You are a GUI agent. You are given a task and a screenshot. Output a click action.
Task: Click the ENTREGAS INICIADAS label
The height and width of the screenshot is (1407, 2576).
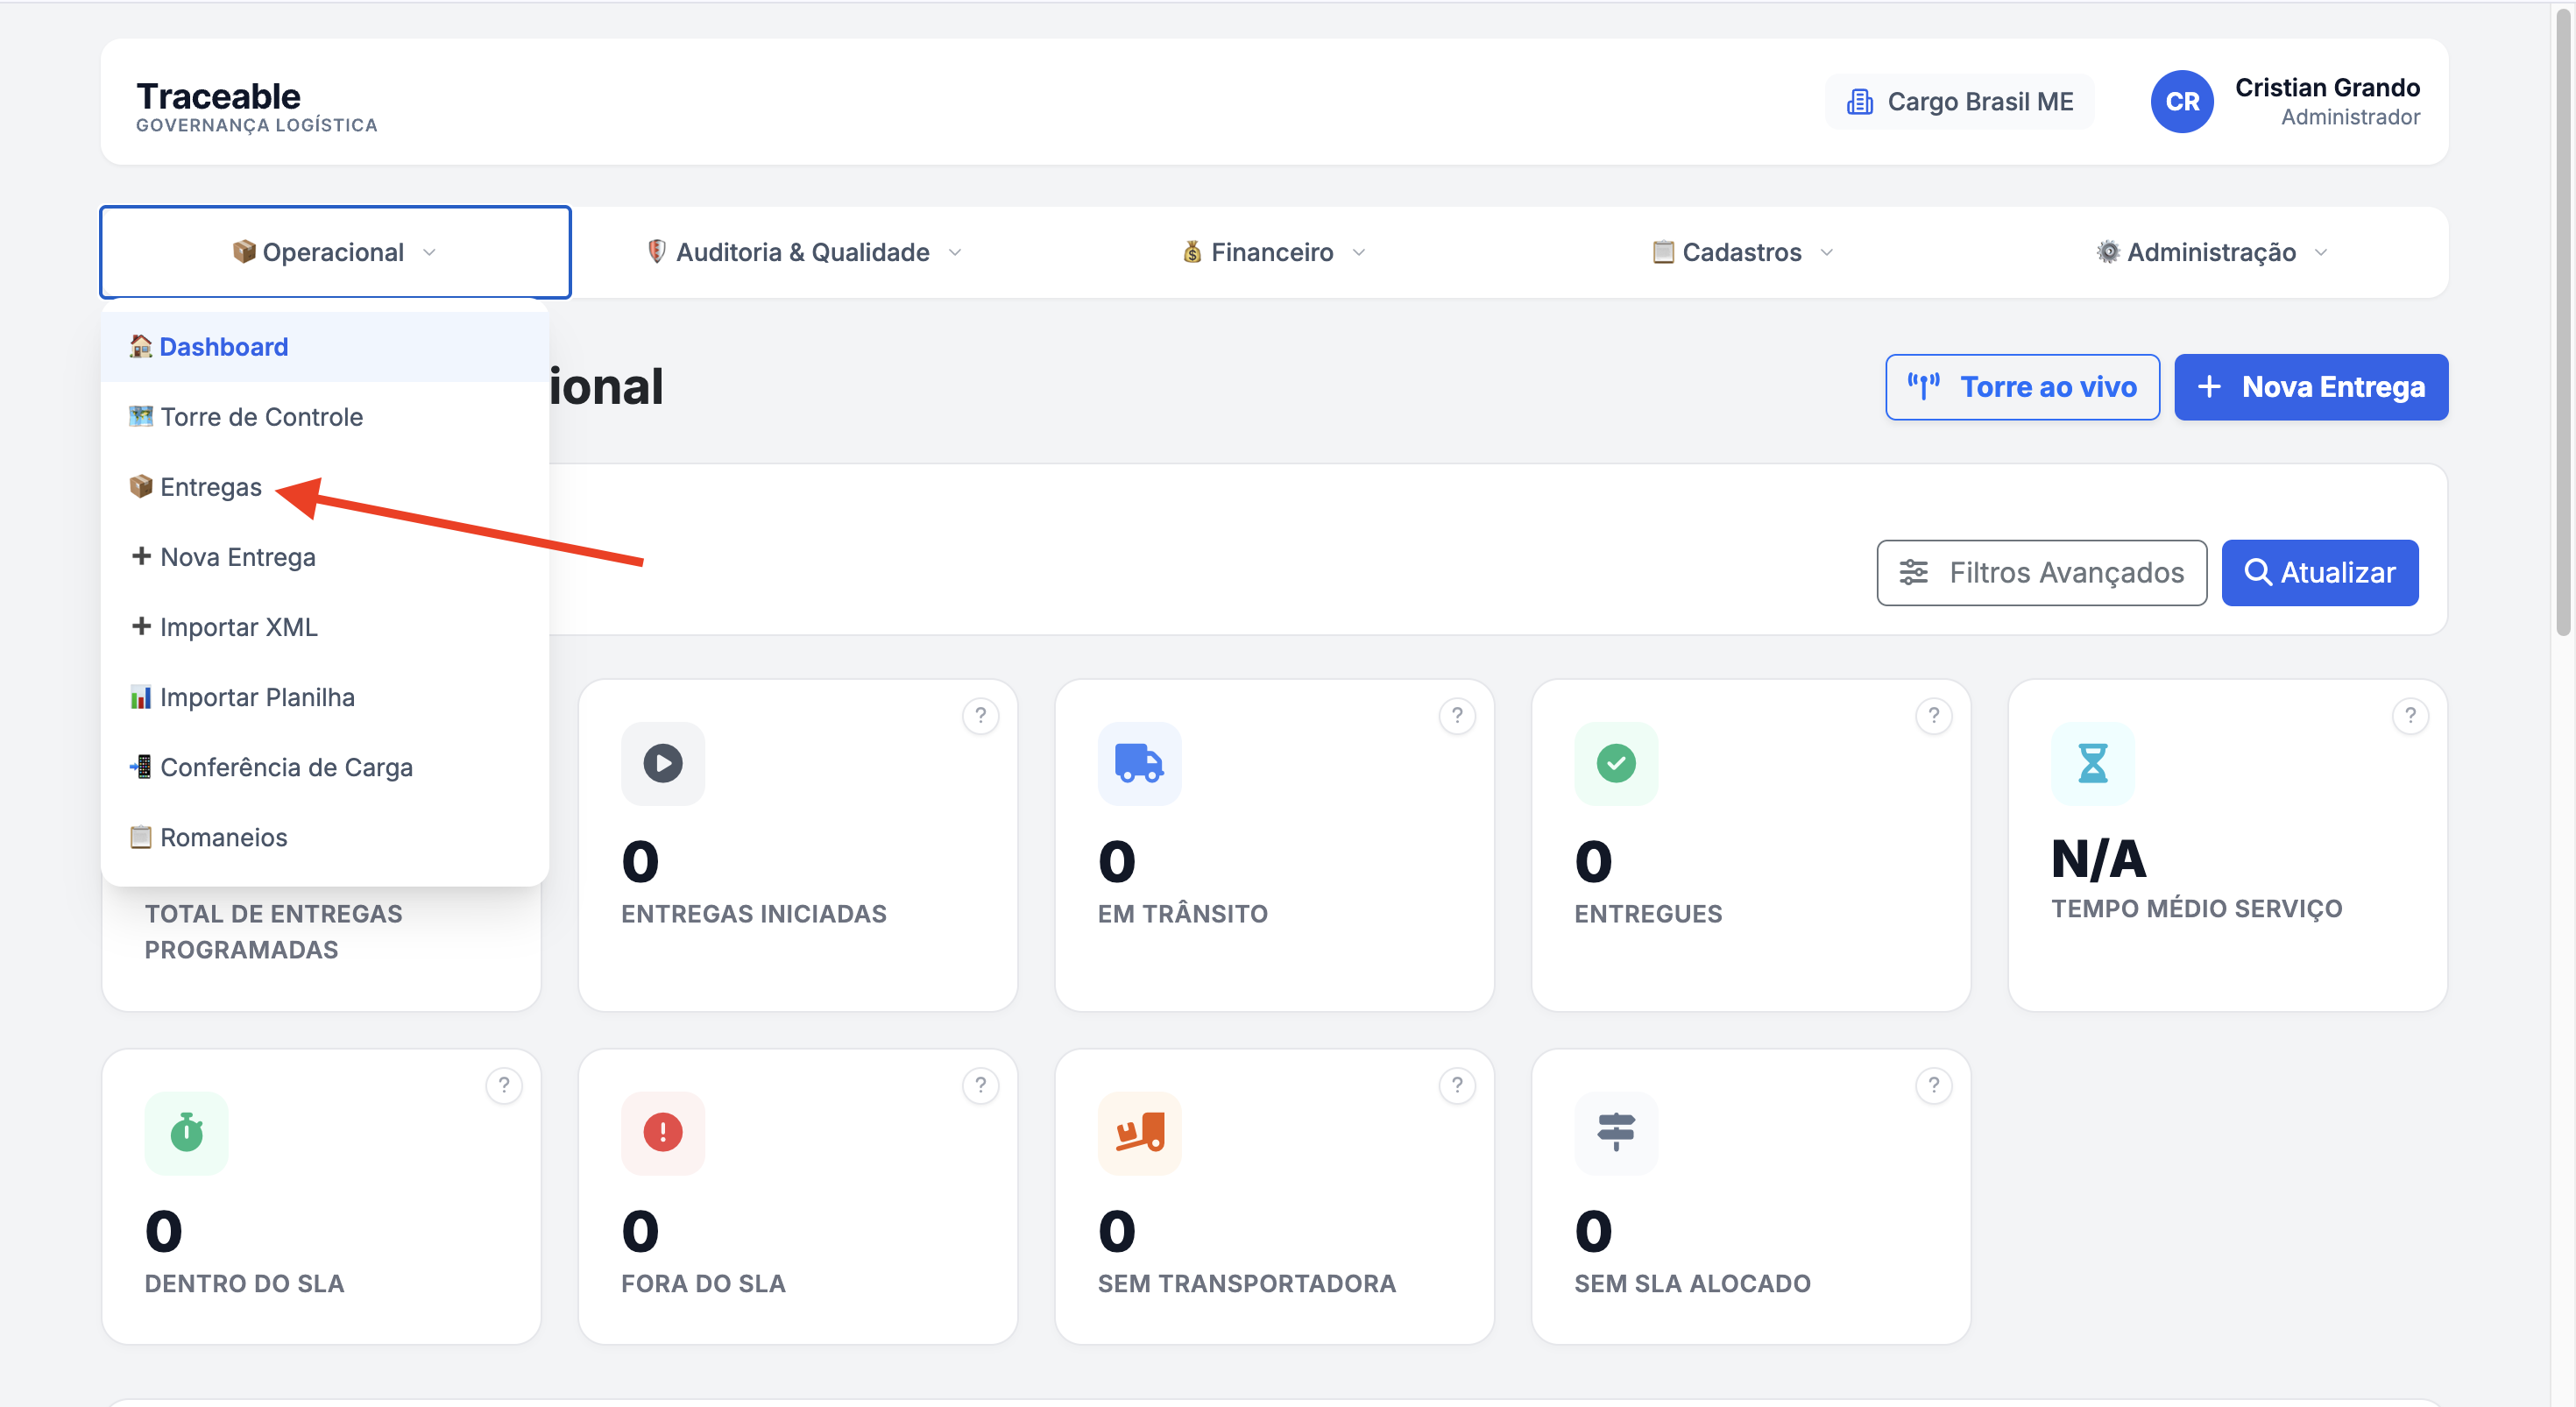pyautogui.click(x=754, y=914)
